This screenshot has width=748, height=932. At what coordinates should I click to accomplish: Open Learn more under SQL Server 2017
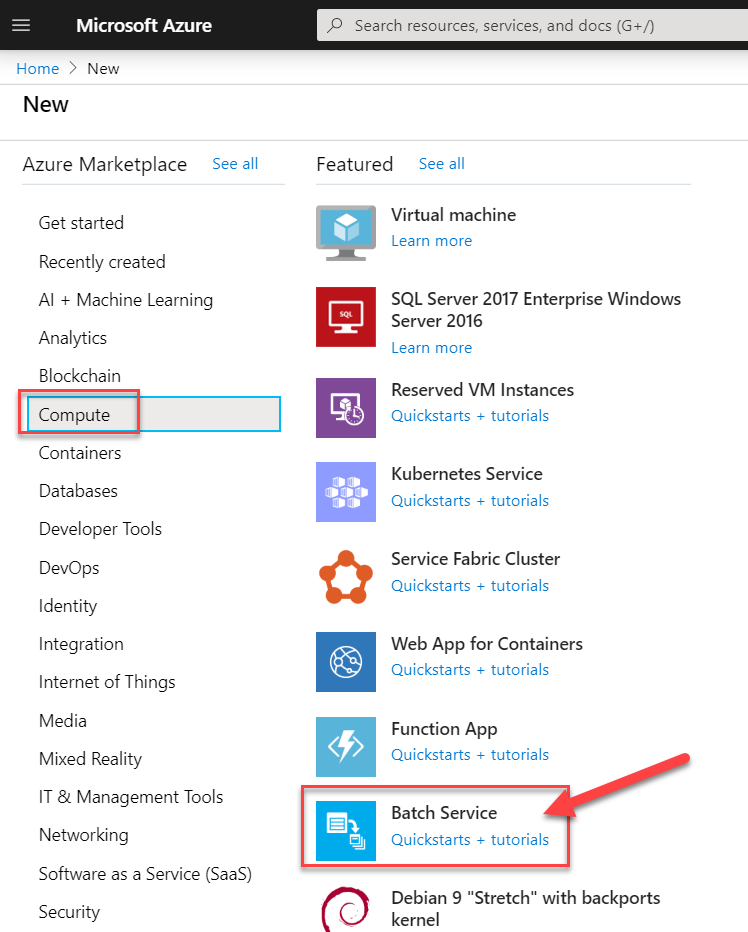click(x=432, y=348)
